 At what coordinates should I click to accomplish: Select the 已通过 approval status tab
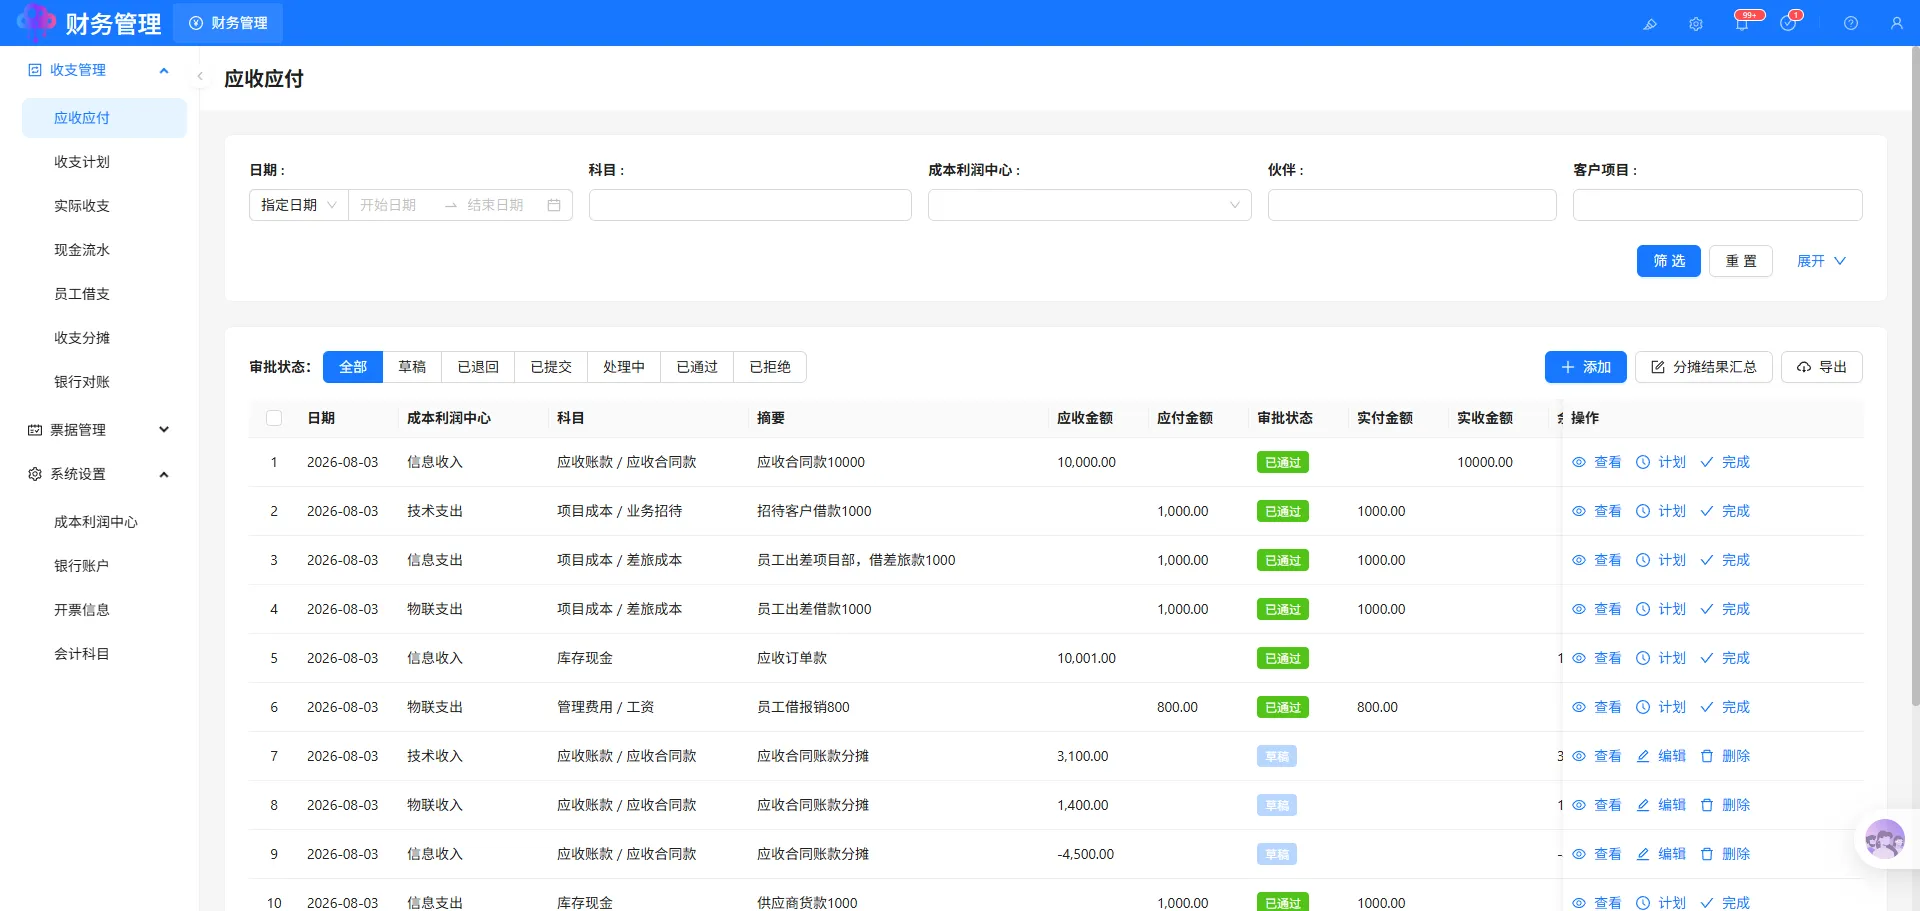[697, 367]
